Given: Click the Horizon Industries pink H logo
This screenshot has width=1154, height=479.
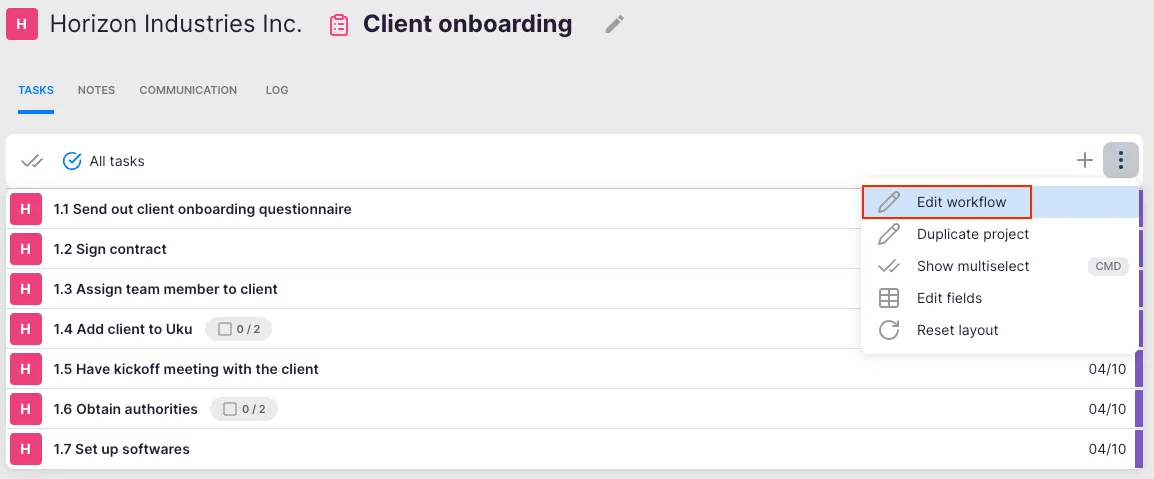Looking at the screenshot, I should [22, 25].
